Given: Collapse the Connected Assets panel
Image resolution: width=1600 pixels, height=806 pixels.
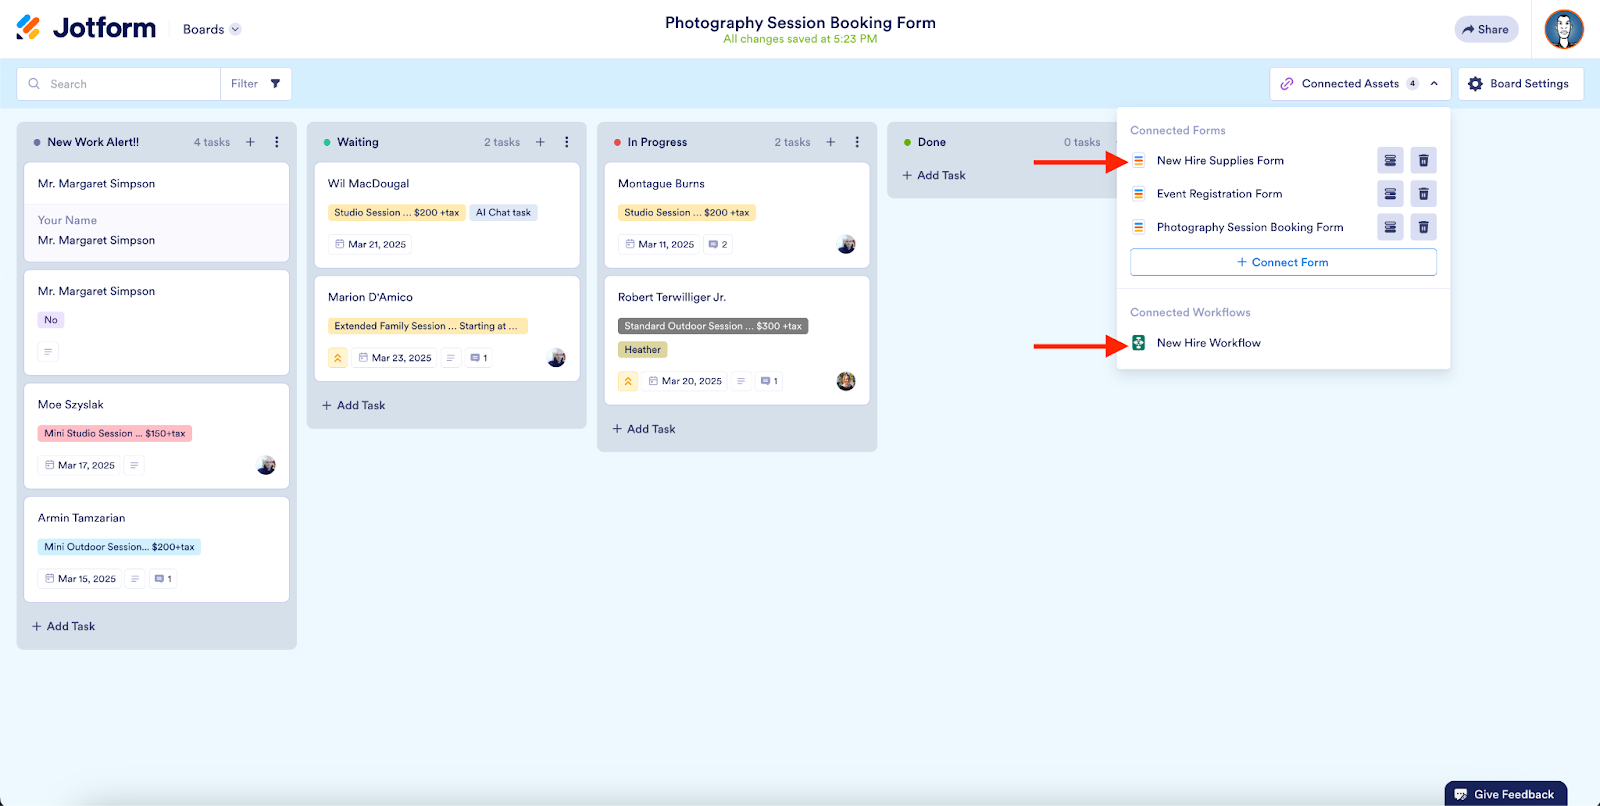Looking at the screenshot, I should [x=1434, y=84].
